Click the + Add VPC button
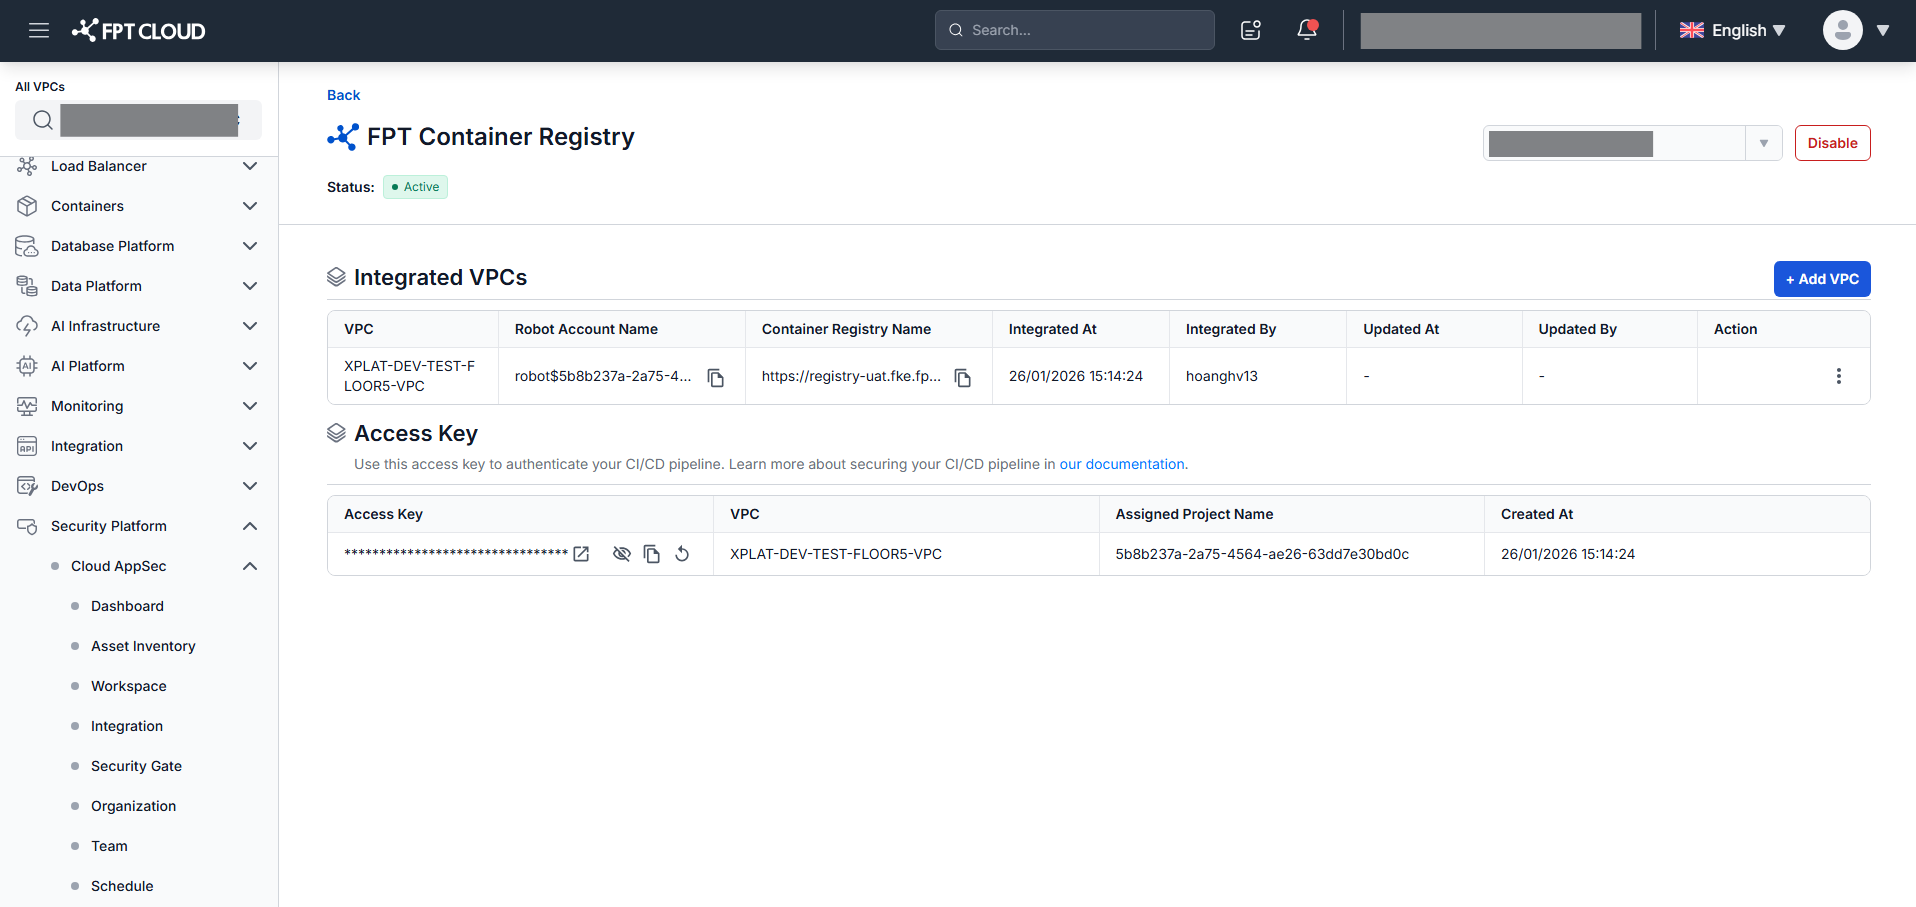The width and height of the screenshot is (1916, 907). click(1822, 279)
